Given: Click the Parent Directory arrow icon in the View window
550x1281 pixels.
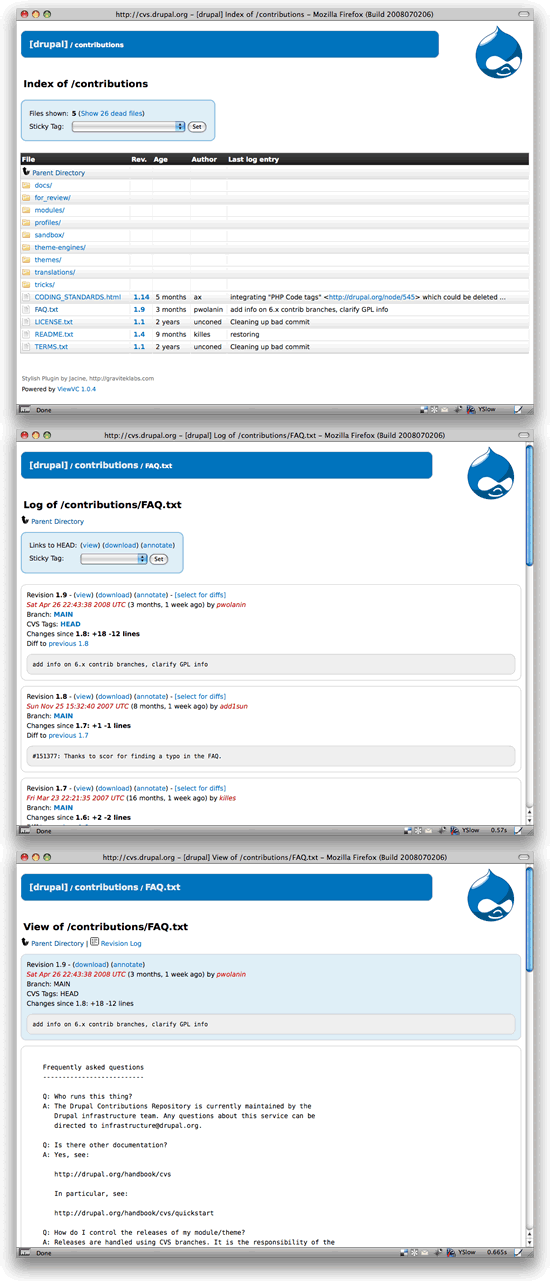Looking at the screenshot, I should point(26,943).
